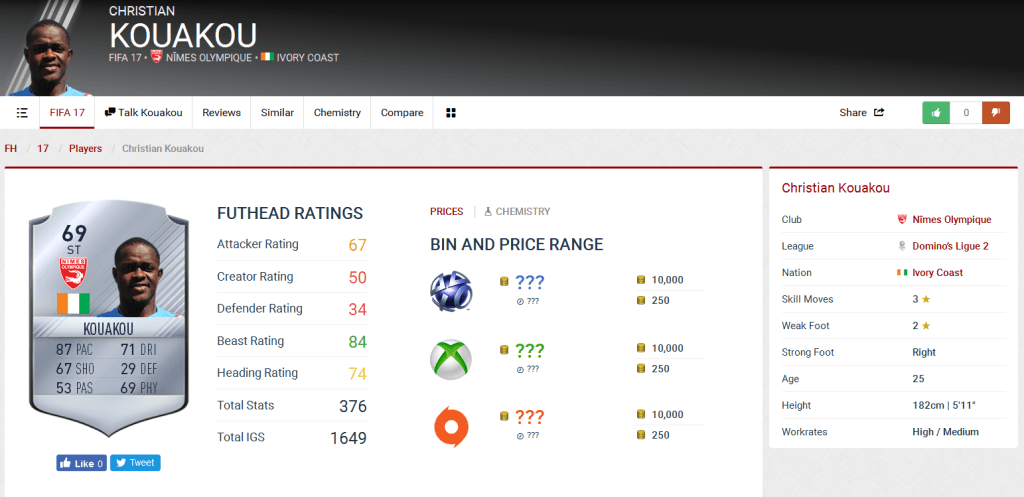Open the Similar players tab
Image resolution: width=1024 pixels, height=497 pixels.
(277, 113)
